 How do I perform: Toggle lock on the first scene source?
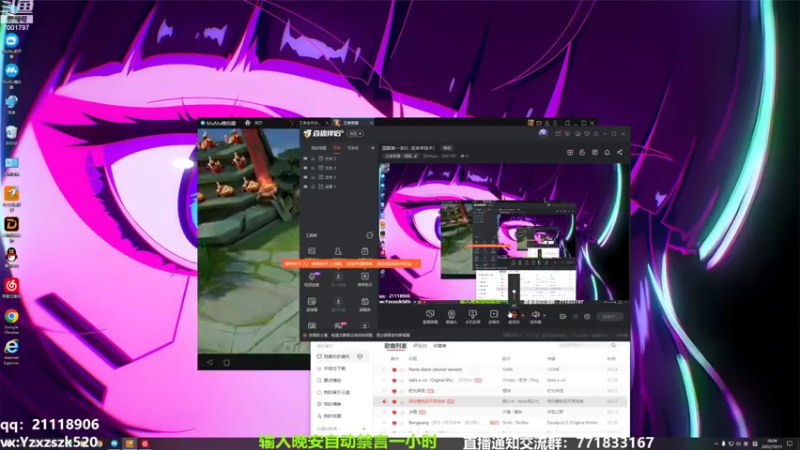313,159
